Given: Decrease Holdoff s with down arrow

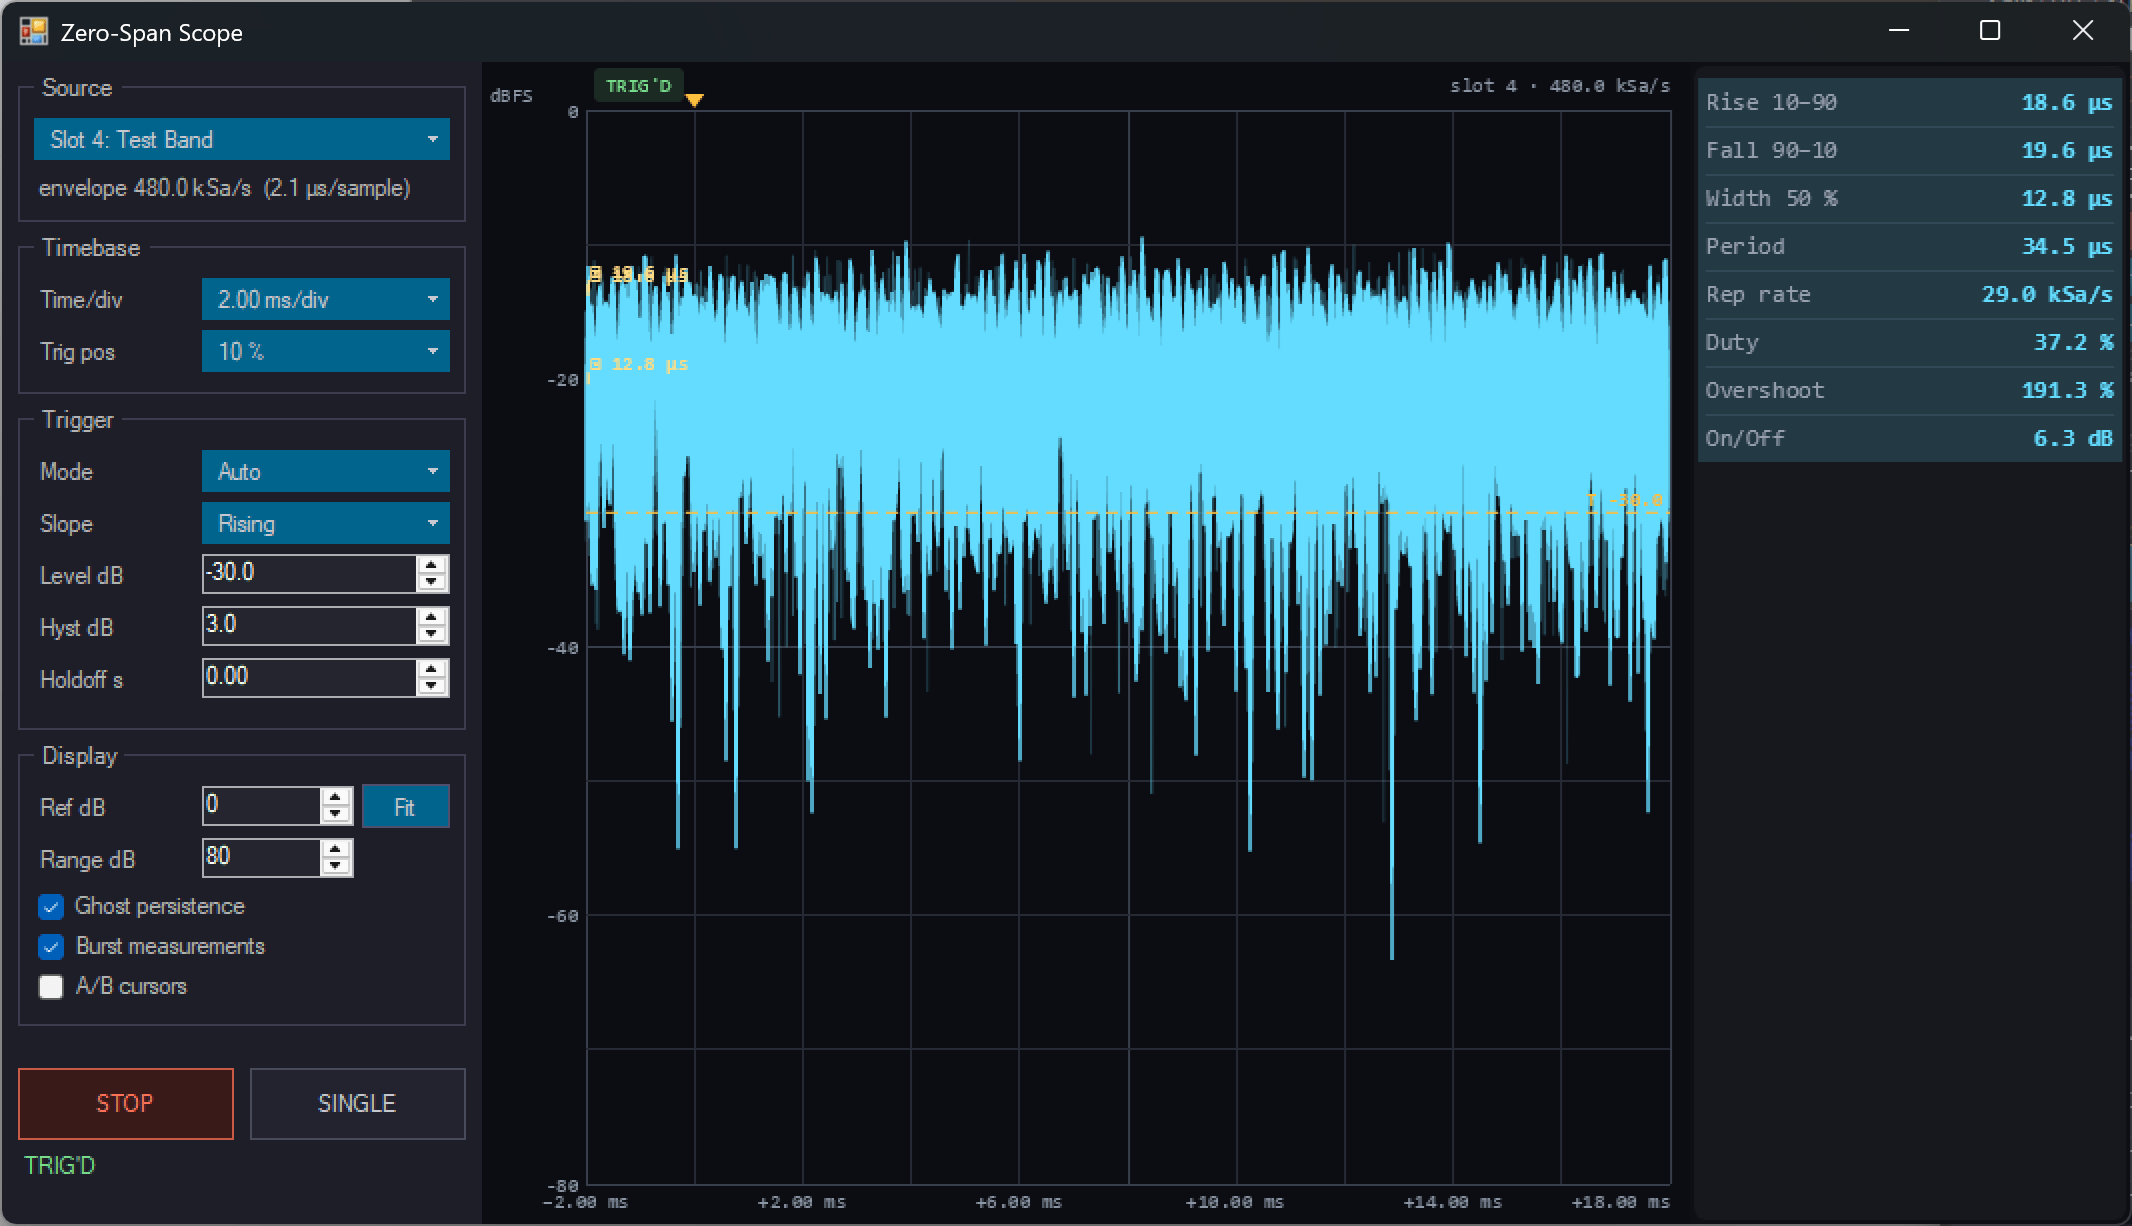Looking at the screenshot, I should pyautogui.click(x=432, y=687).
